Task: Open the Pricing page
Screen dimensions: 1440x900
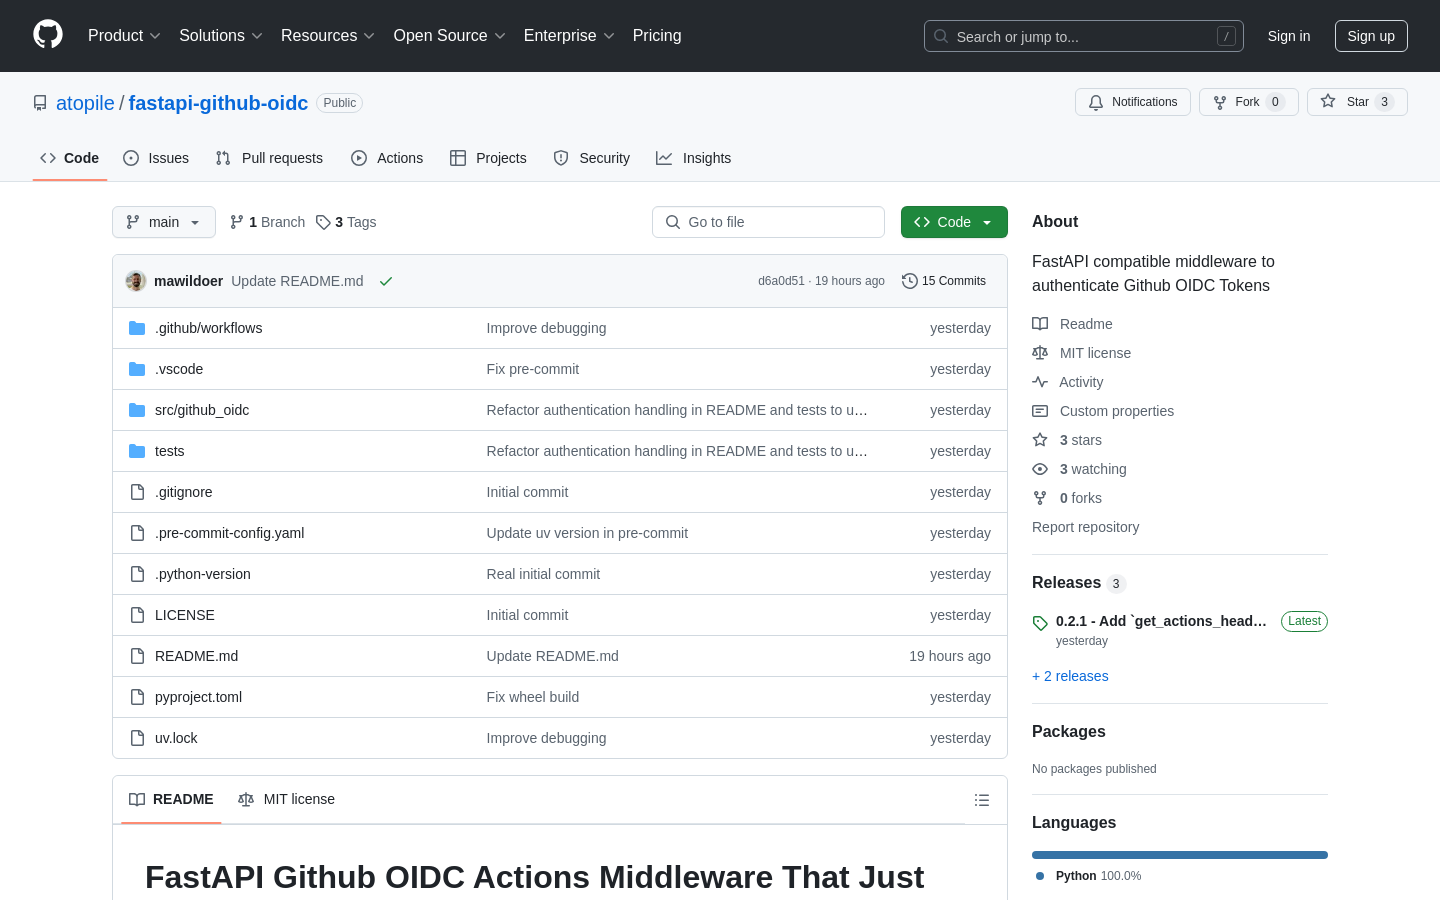Action: click(657, 36)
